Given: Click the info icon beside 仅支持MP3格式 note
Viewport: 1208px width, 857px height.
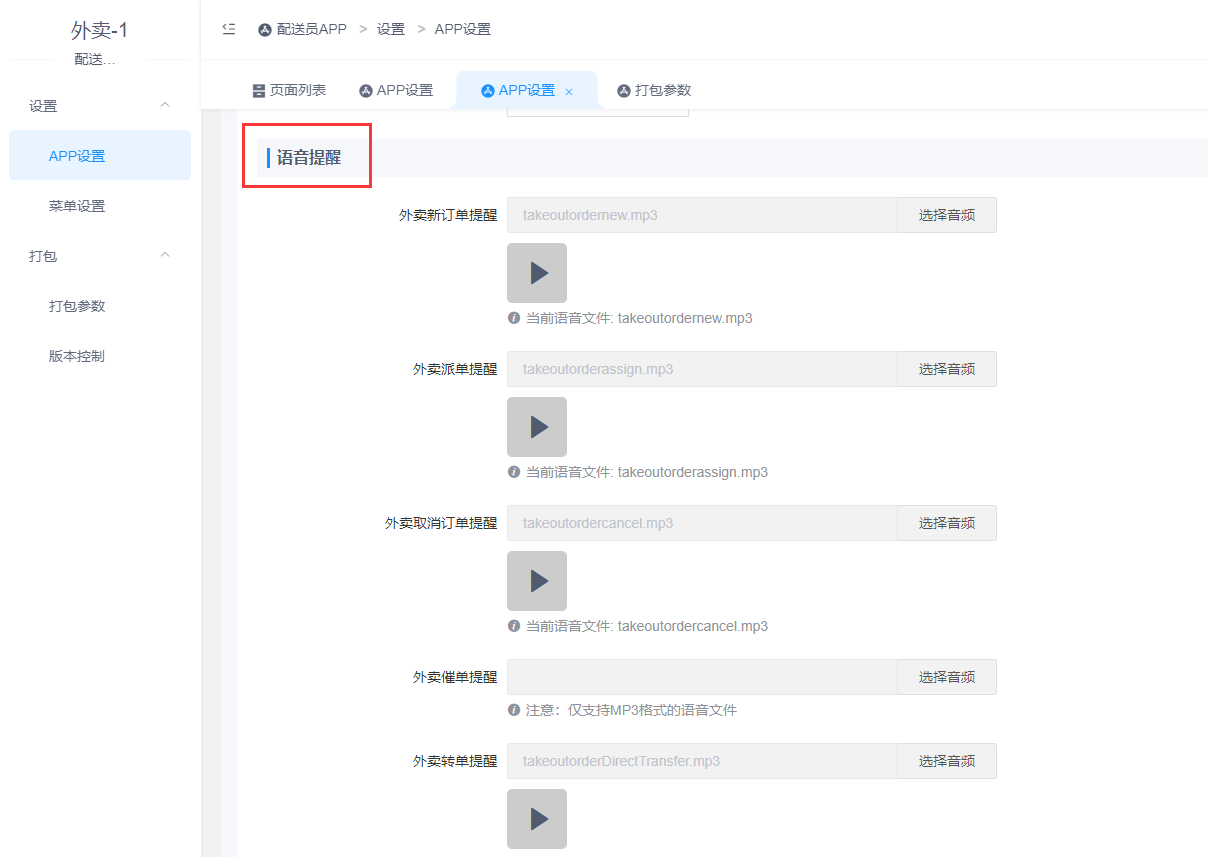Looking at the screenshot, I should click(x=514, y=710).
